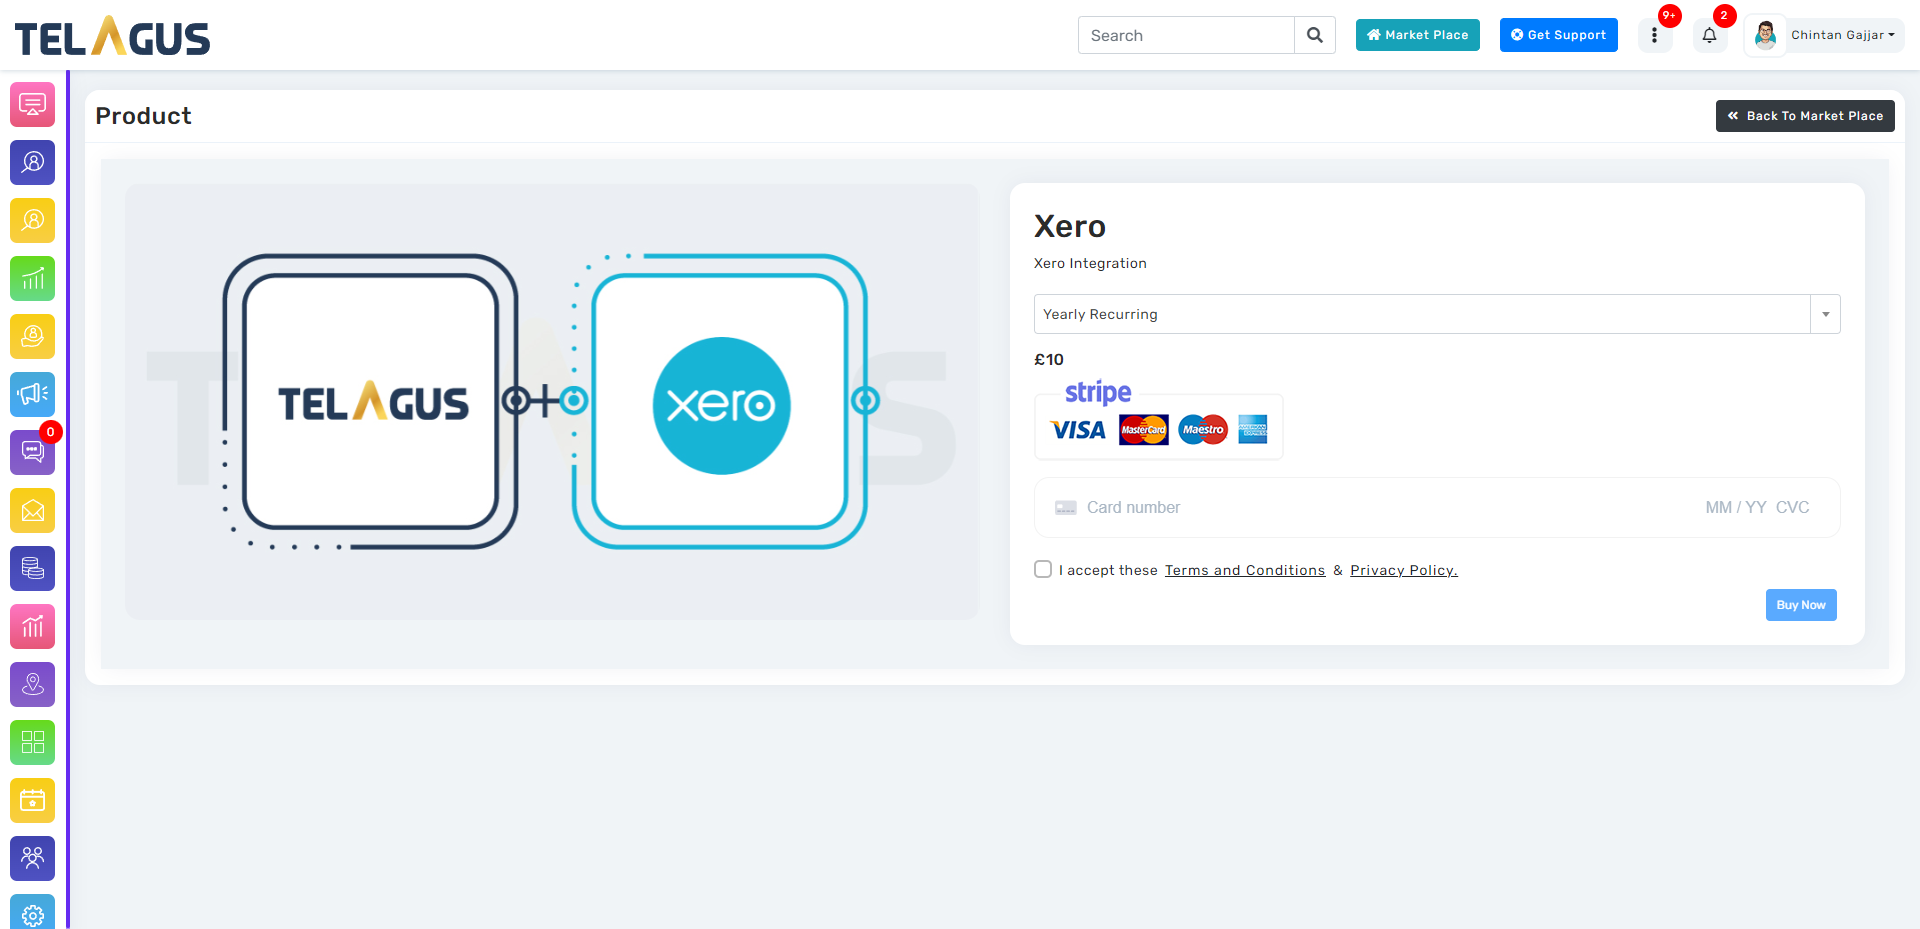Click the Xero product title
1920x929 pixels.
click(x=1070, y=227)
